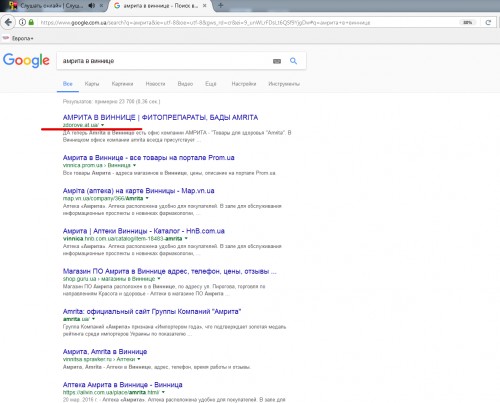Switch to Новости search tab
This screenshot has width=500, height=403.
pos(155,84)
